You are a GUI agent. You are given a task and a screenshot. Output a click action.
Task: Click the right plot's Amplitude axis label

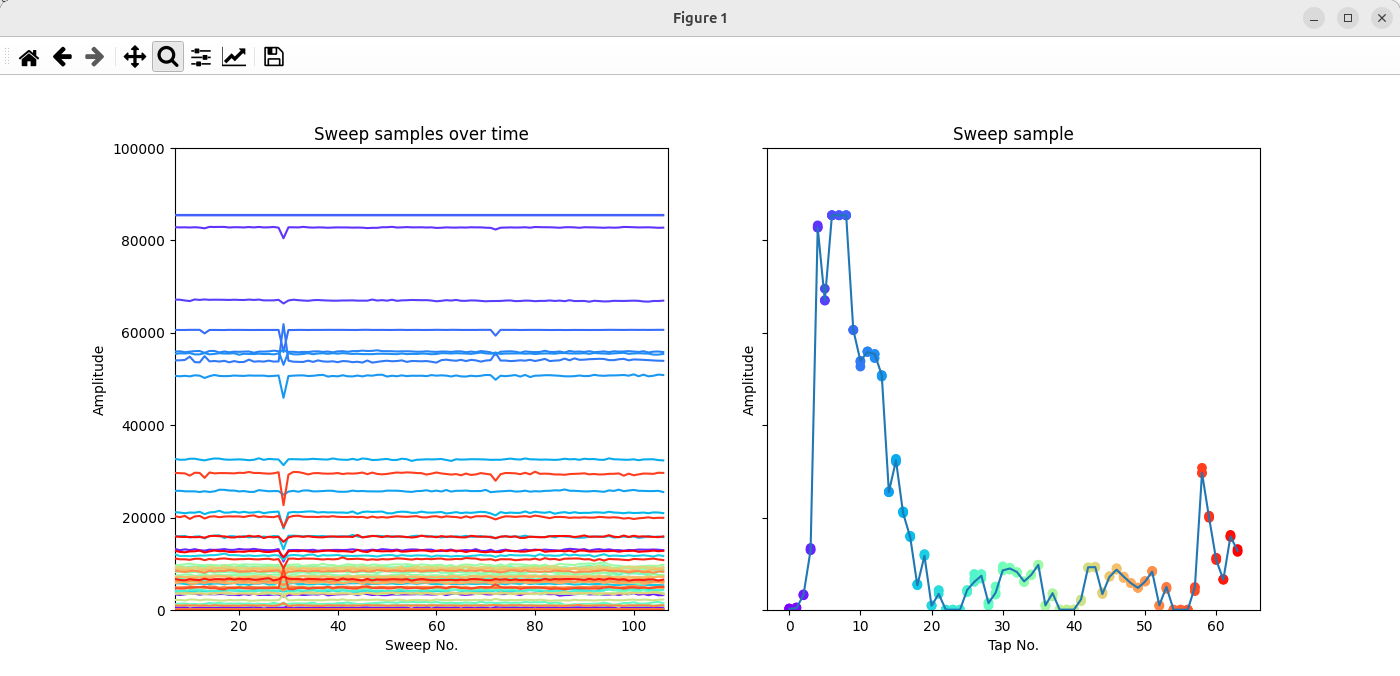[749, 380]
